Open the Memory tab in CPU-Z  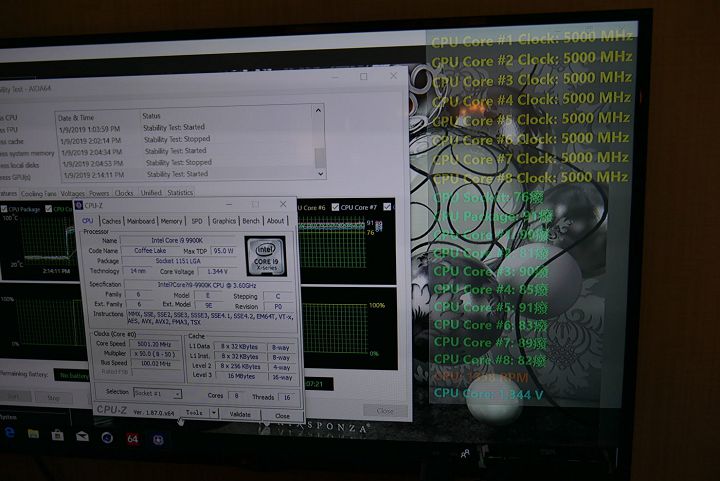click(x=171, y=221)
